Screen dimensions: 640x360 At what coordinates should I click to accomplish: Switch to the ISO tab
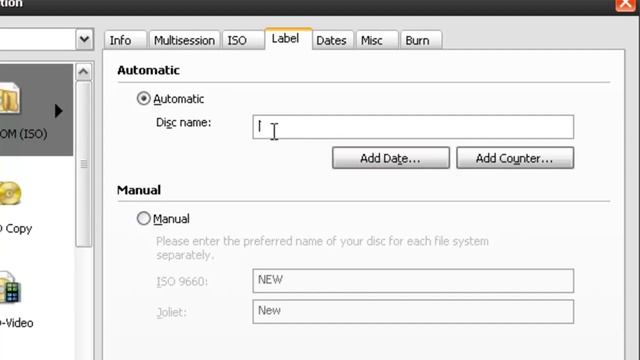point(243,40)
